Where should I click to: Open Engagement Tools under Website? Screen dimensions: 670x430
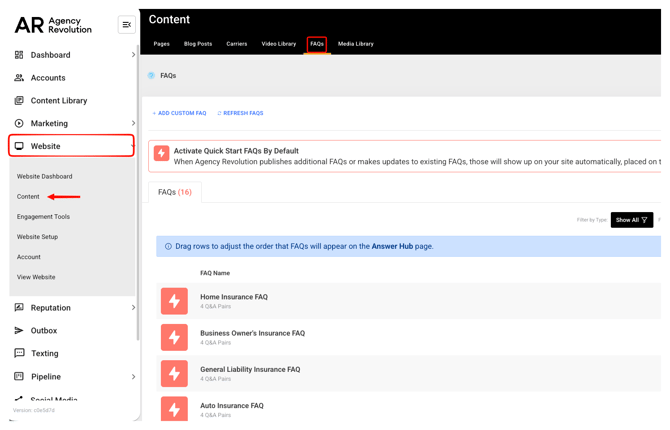click(43, 217)
